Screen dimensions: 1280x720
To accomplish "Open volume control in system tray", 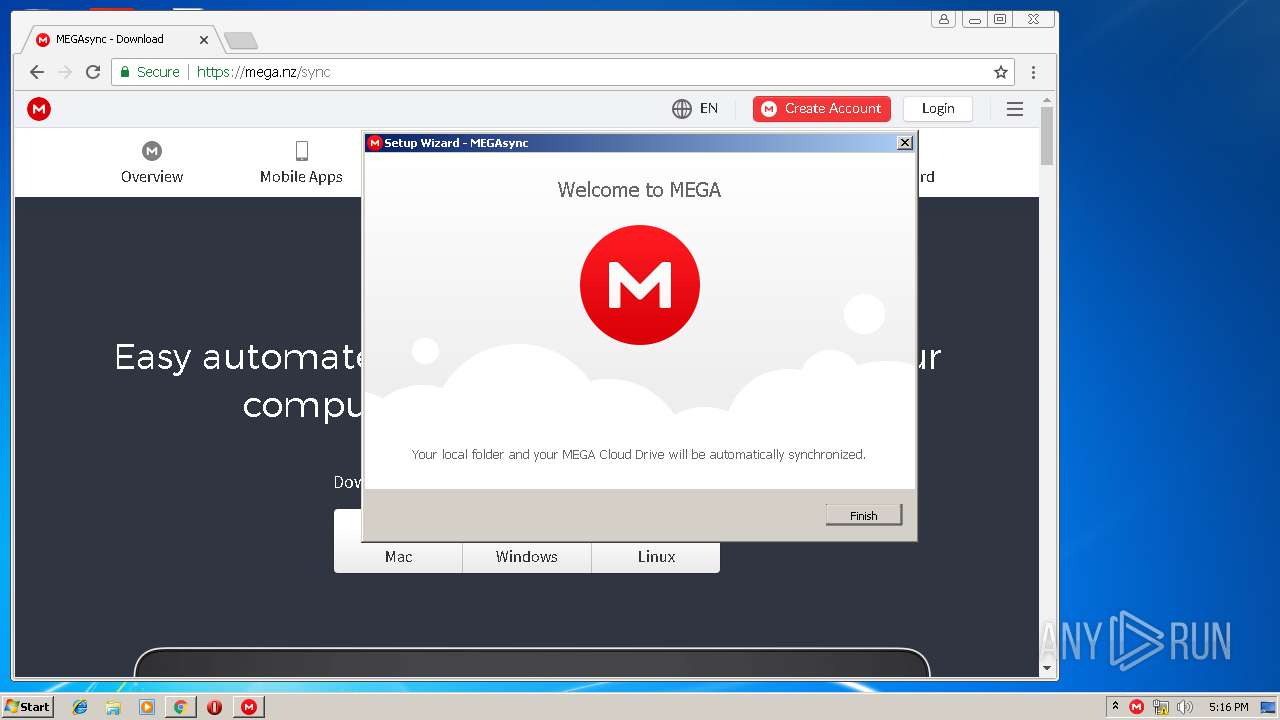I will [1185, 707].
